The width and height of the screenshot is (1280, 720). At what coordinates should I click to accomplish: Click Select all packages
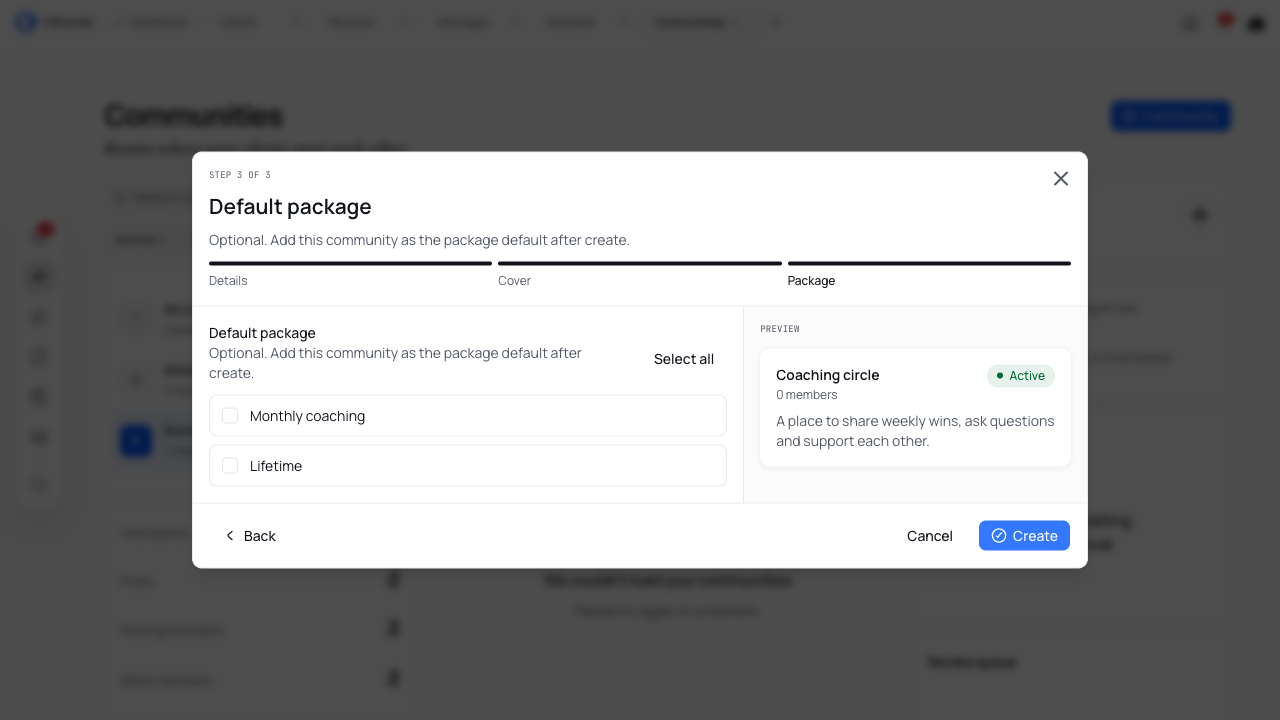(x=684, y=359)
